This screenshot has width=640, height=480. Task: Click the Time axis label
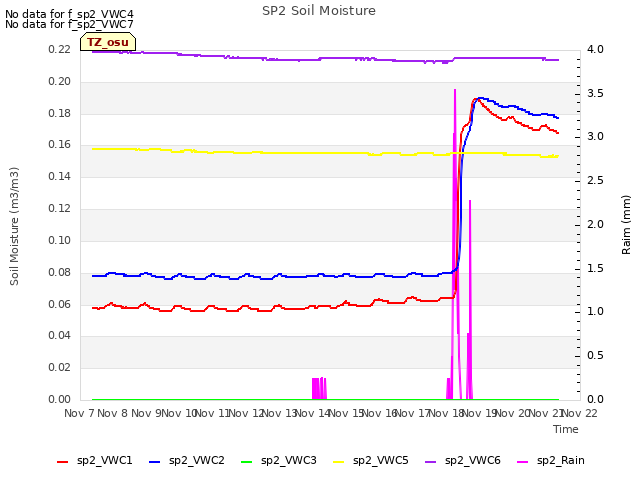pyautogui.click(x=566, y=429)
